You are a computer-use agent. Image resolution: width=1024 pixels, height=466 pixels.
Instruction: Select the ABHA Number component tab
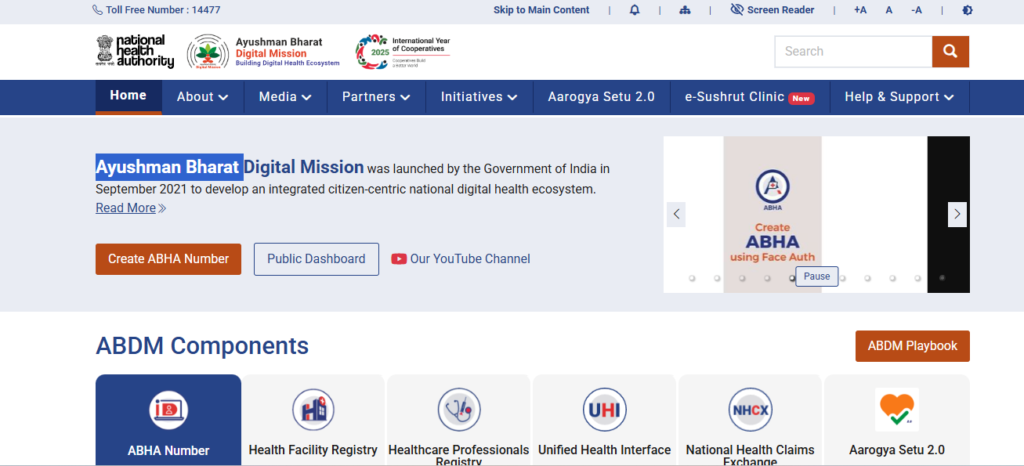[x=168, y=420]
